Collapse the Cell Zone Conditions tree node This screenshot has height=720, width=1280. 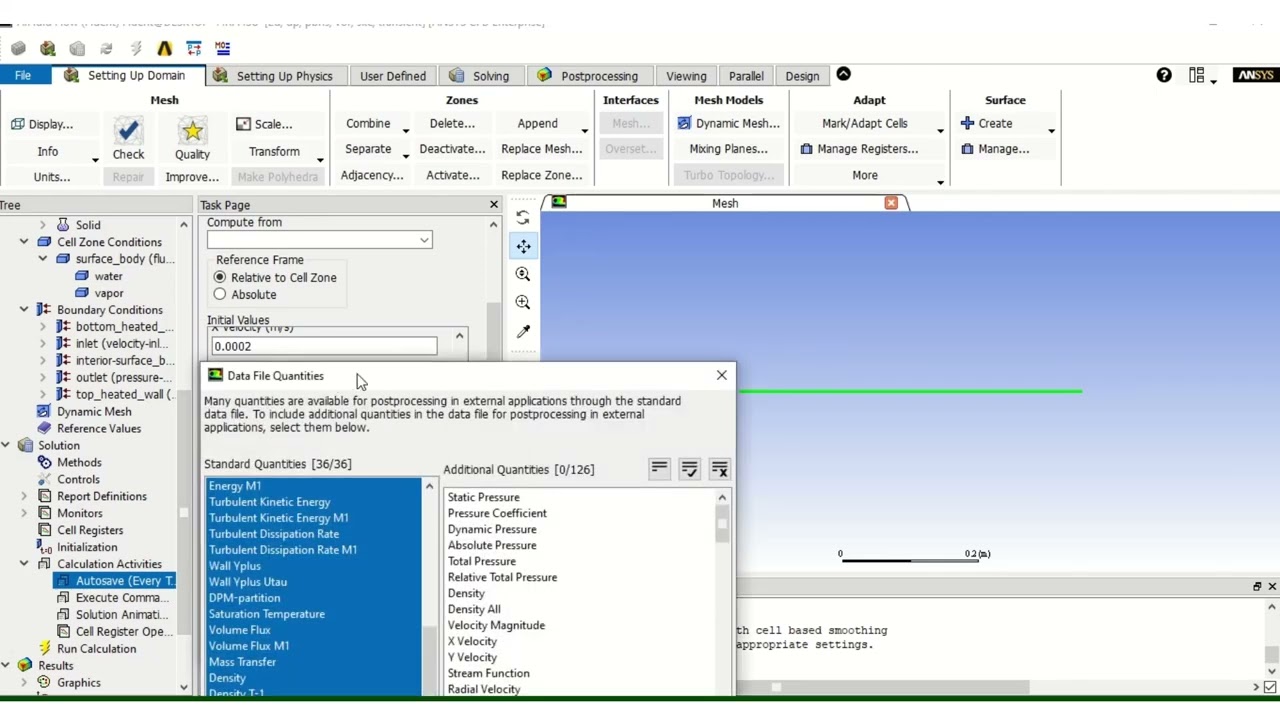(x=24, y=242)
